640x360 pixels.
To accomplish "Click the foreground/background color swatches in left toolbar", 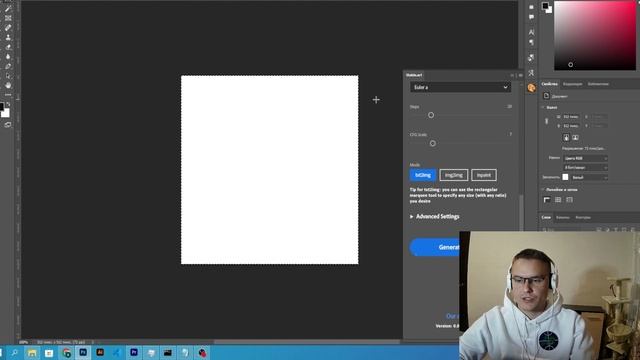I will (x=5, y=110).
